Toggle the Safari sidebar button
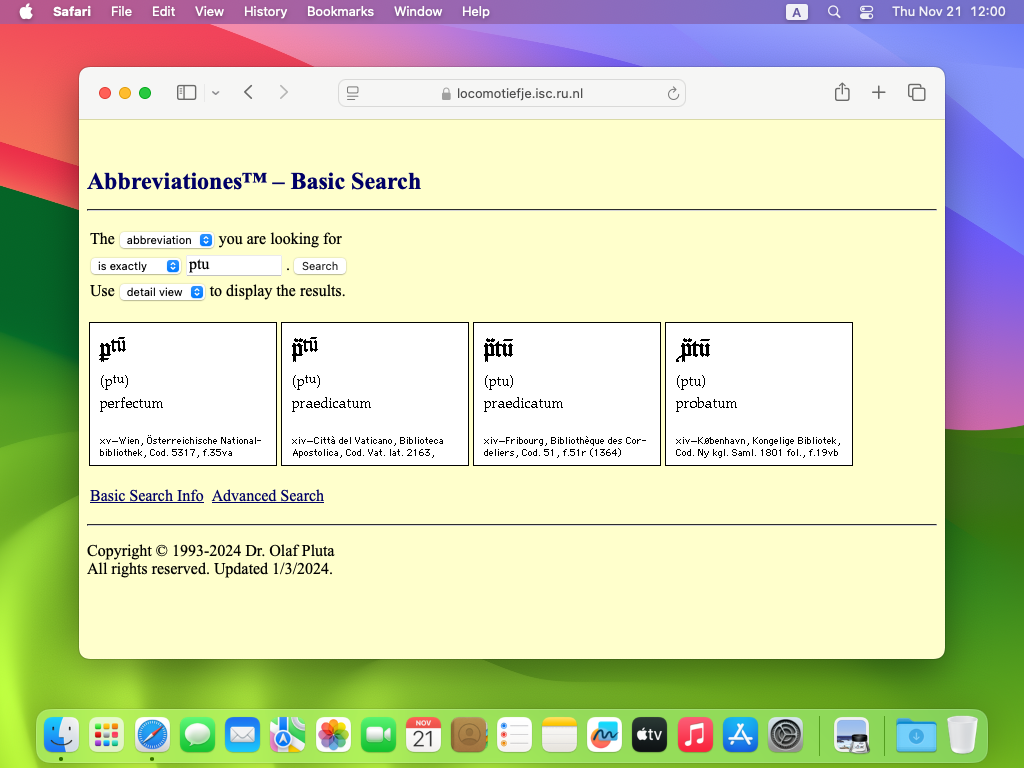 click(187, 93)
